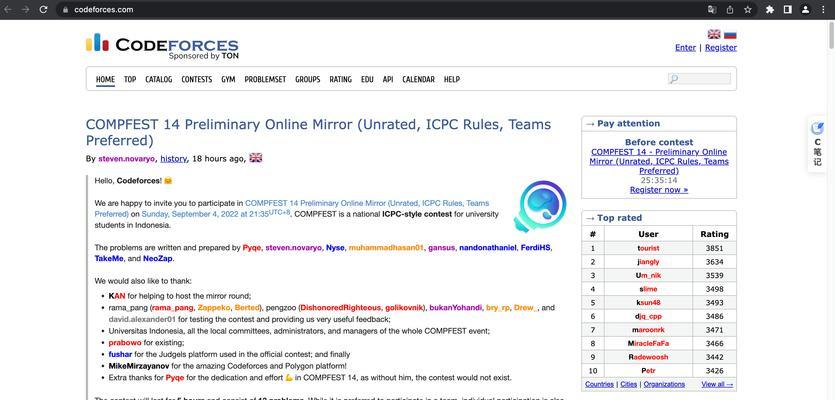This screenshot has height=400, width=835.
Task: Click rating 3851 cell
Action: [714, 248]
